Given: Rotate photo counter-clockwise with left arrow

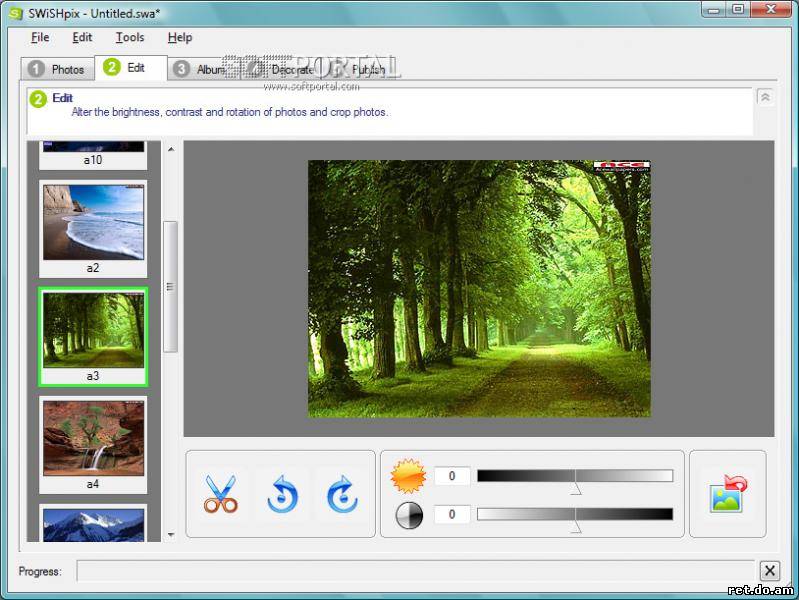Looking at the screenshot, I should click(x=282, y=494).
